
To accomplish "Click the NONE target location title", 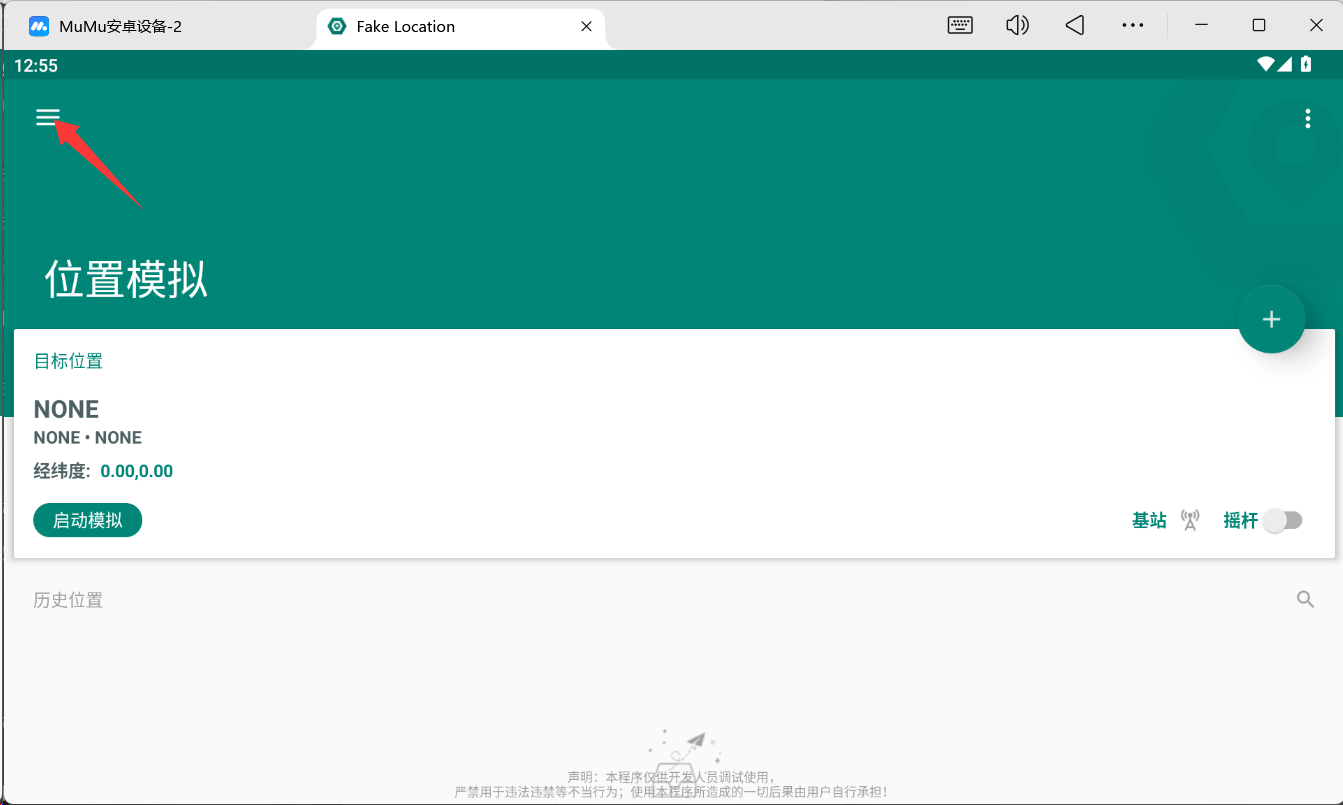I will click(x=66, y=409).
